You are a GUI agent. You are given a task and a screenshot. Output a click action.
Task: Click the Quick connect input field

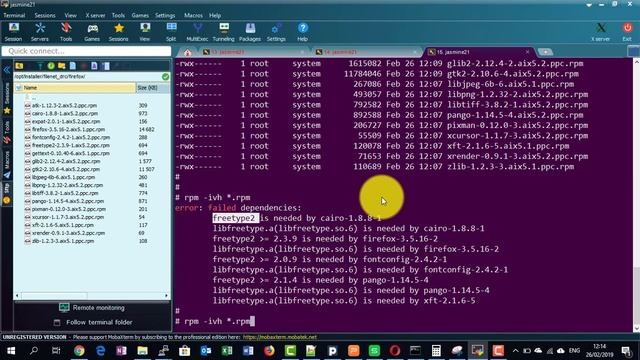(x=86, y=51)
